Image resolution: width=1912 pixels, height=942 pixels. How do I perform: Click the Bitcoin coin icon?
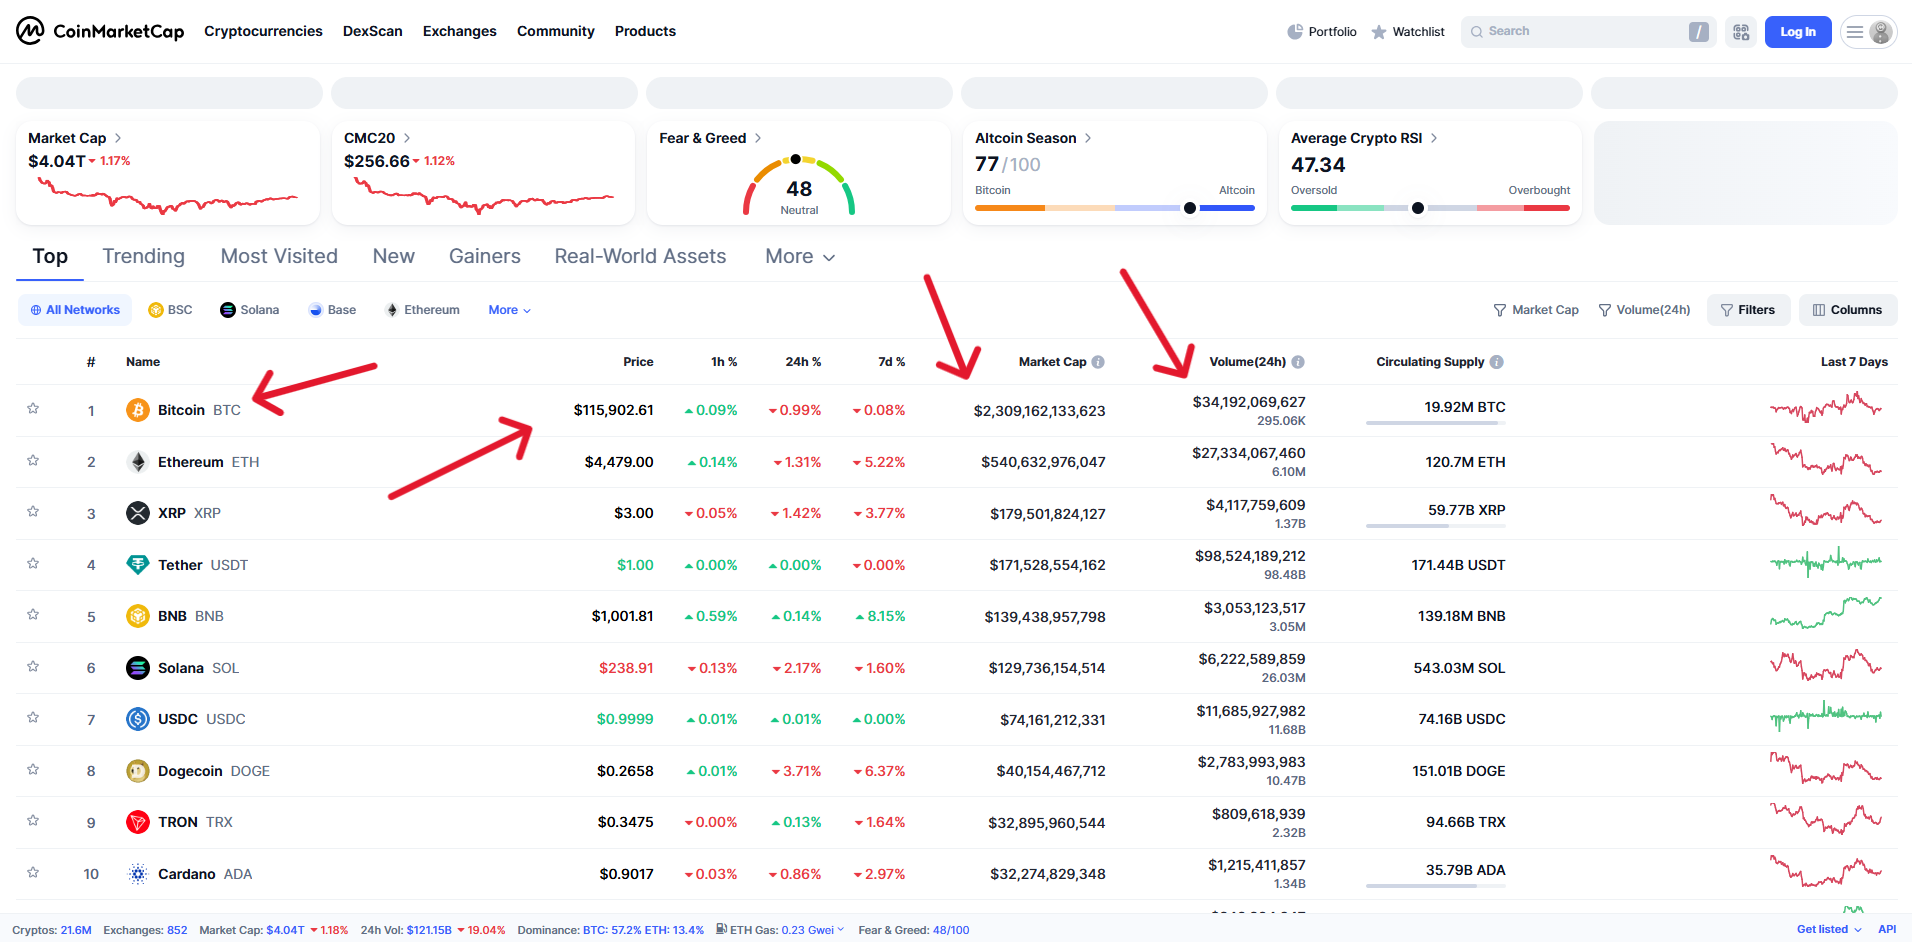(x=138, y=410)
